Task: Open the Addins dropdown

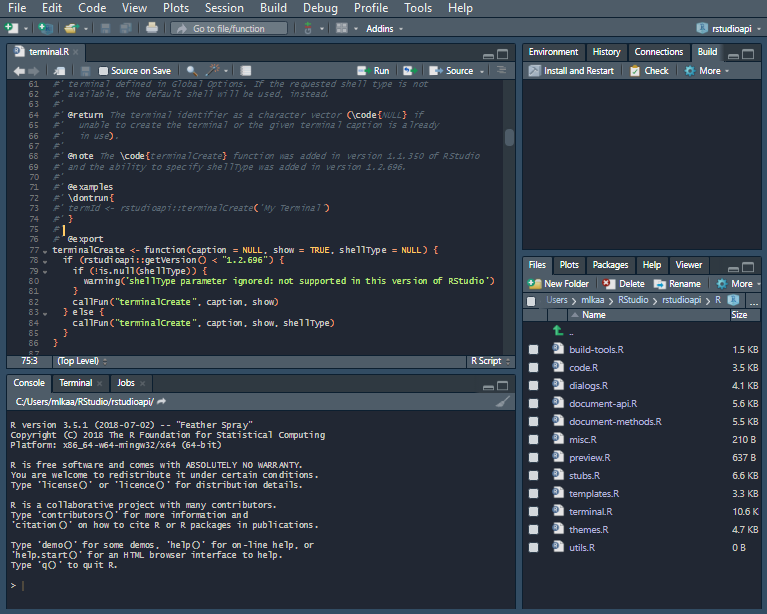Action: (383, 28)
